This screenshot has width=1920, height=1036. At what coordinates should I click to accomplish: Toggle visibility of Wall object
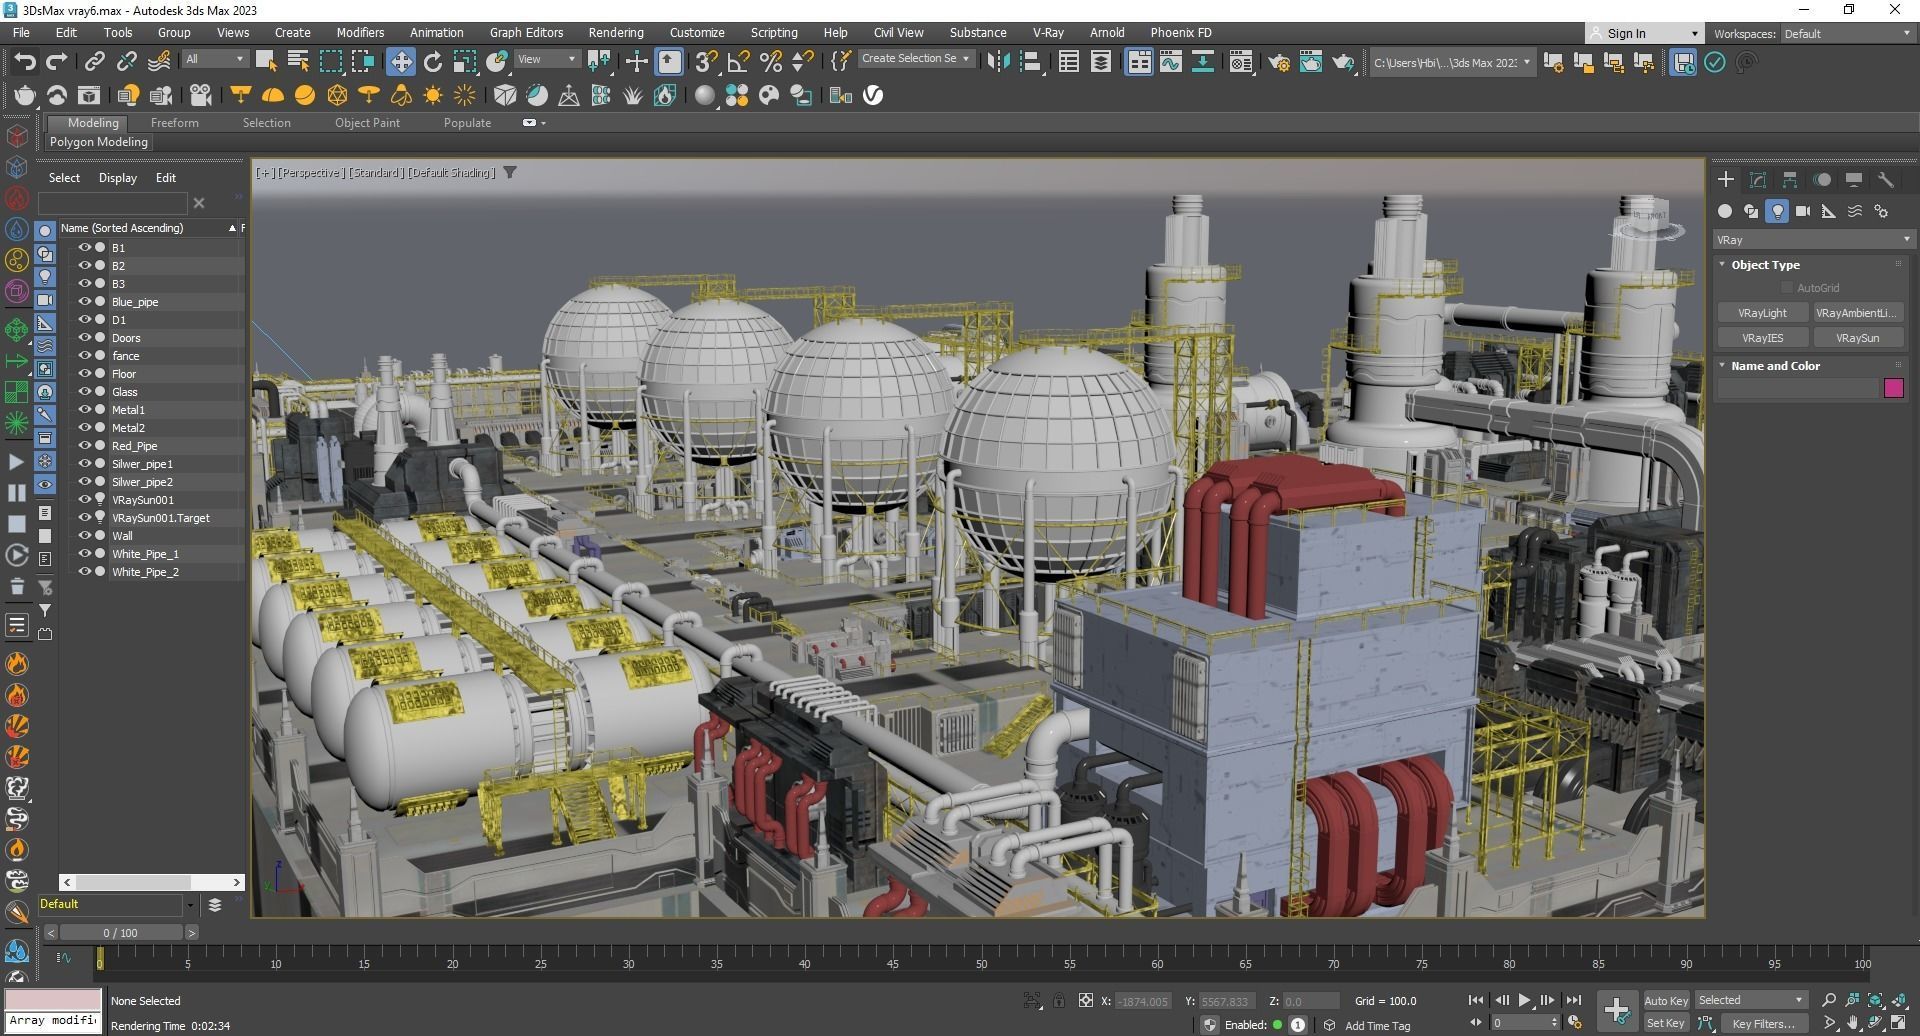click(85, 535)
